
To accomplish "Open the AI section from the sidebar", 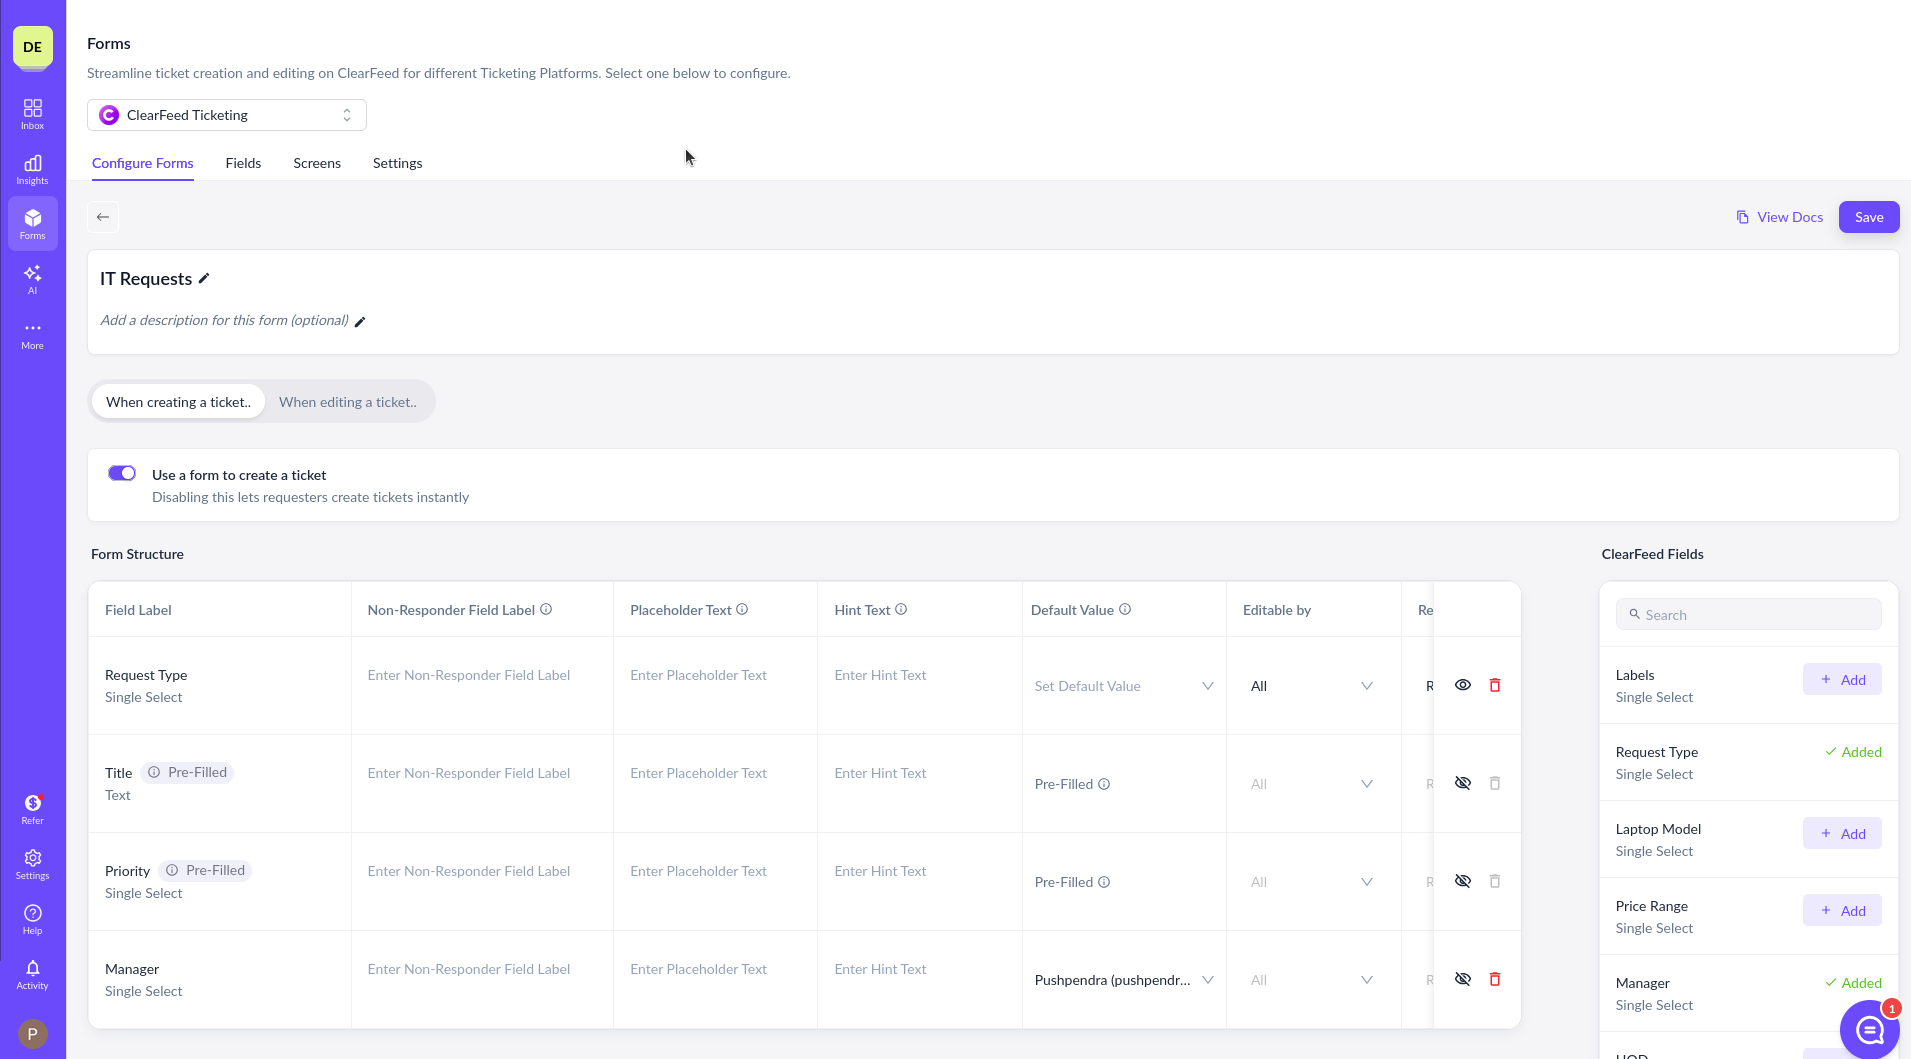I will 32,277.
